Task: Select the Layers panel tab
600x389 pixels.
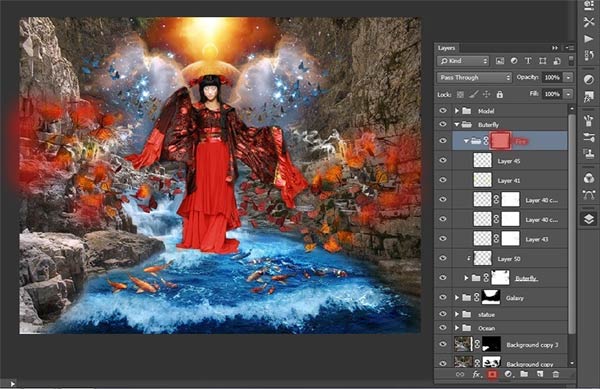Action: pyautogui.click(x=447, y=48)
